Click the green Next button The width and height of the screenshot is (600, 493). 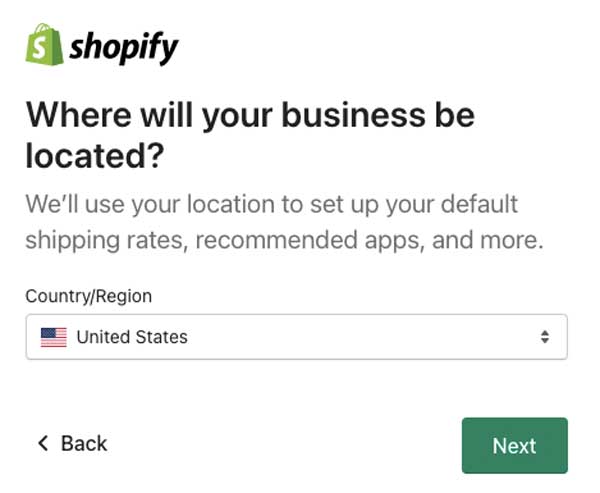click(515, 446)
